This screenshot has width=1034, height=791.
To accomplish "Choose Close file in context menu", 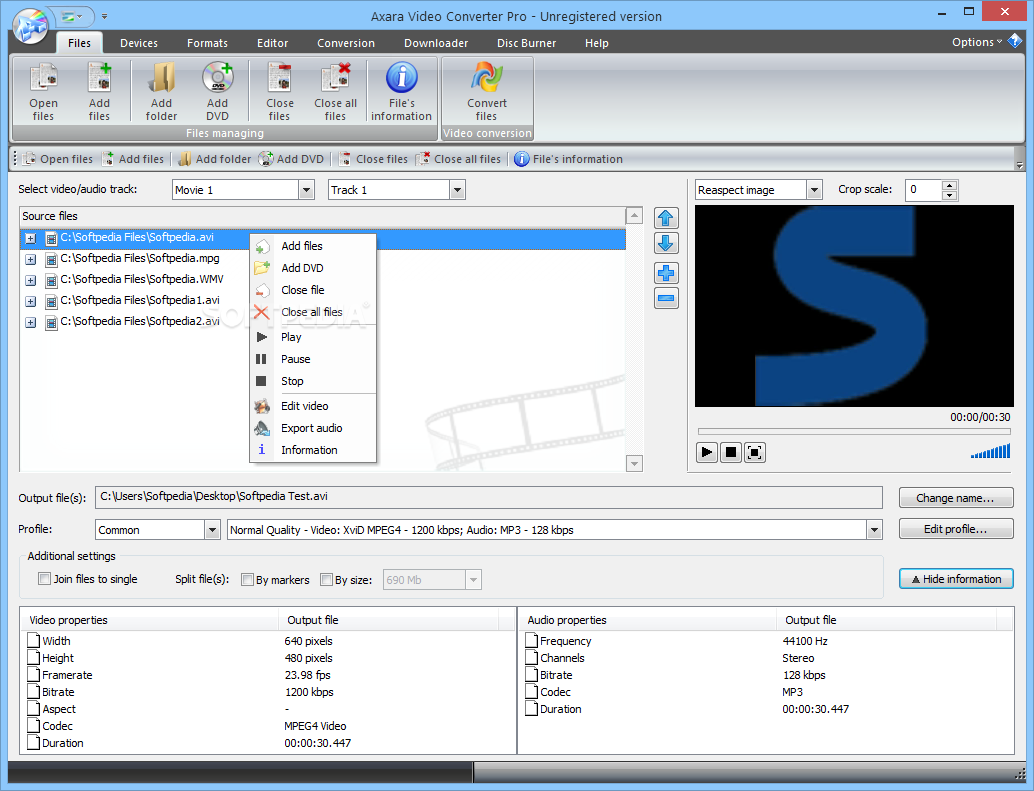I will click(x=313, y=290).
